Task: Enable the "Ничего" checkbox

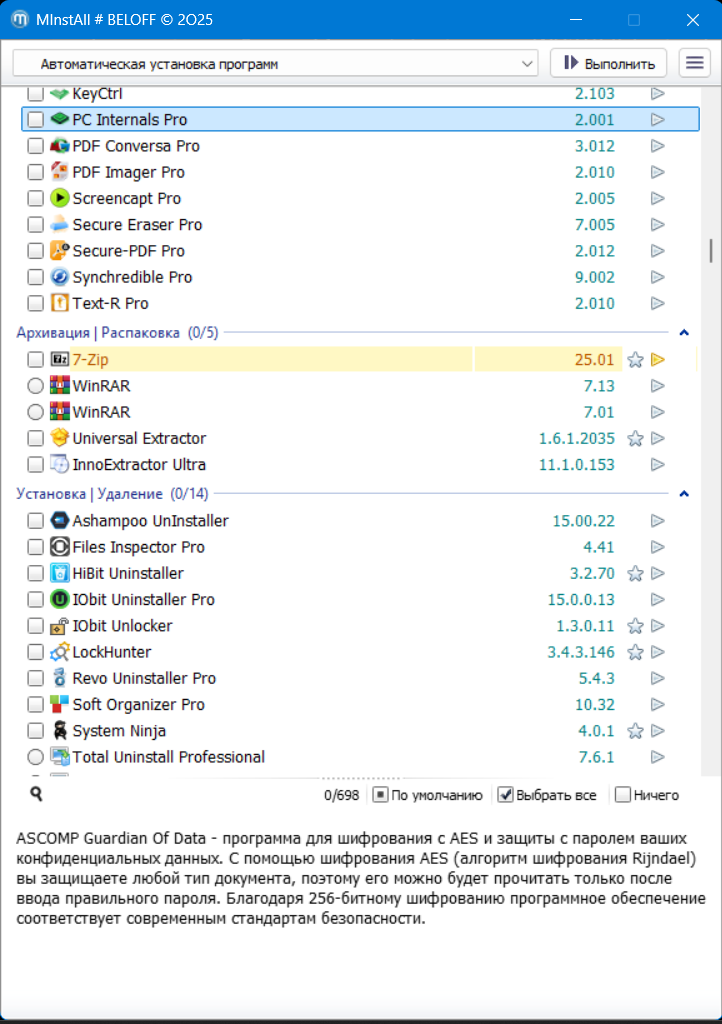Action: 623,795
